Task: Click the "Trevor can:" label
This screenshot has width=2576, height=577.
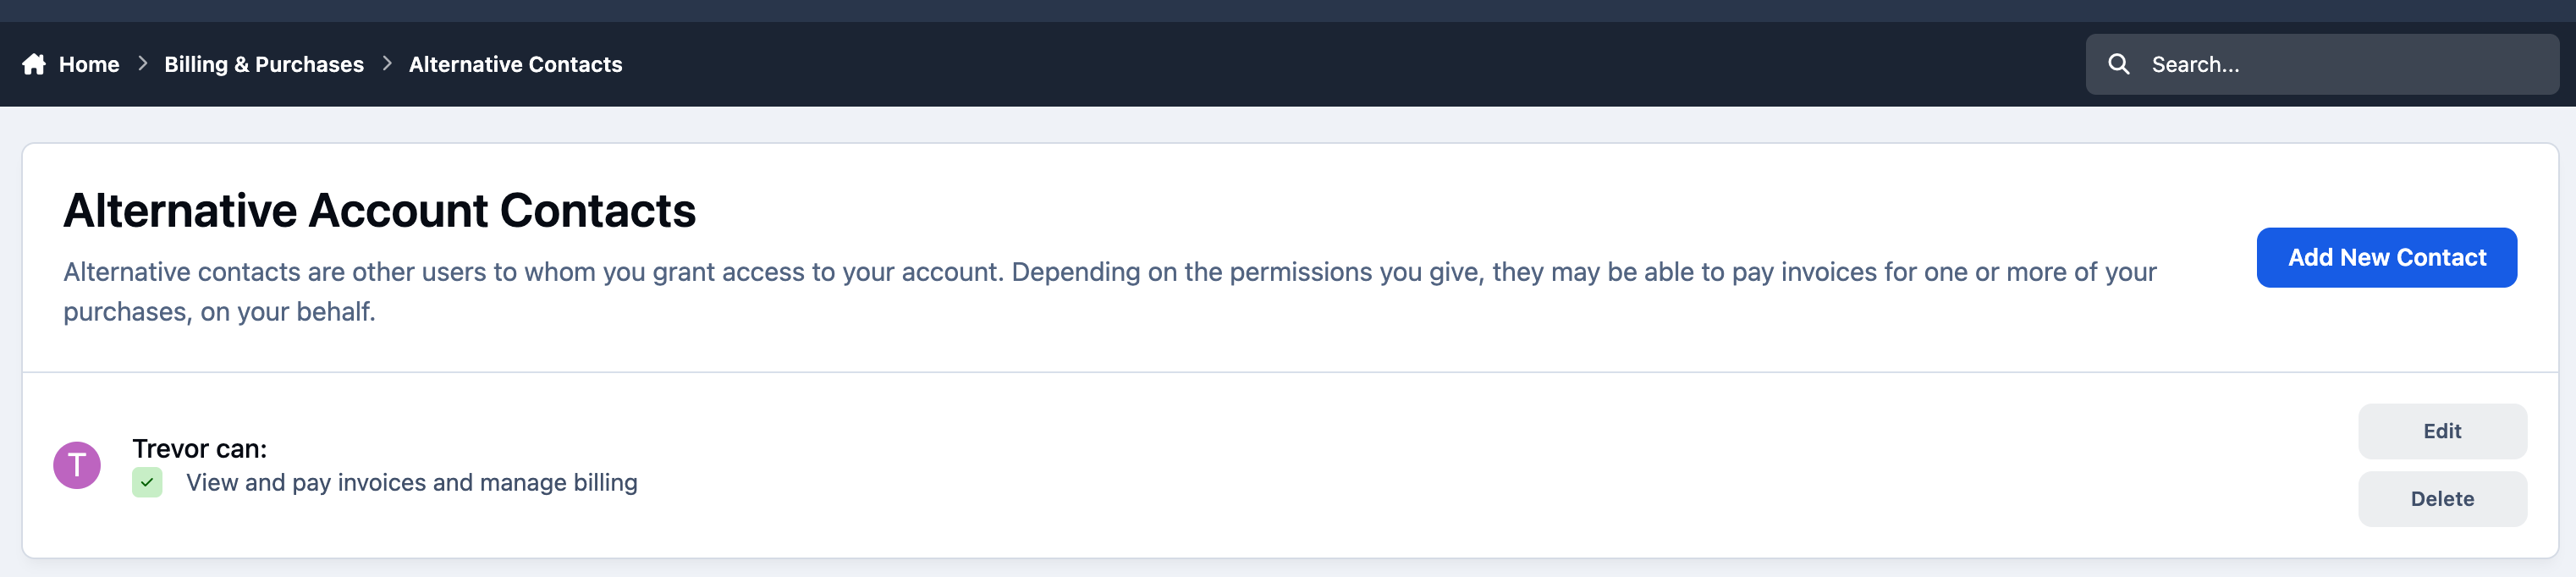Action: coord(199,448)
